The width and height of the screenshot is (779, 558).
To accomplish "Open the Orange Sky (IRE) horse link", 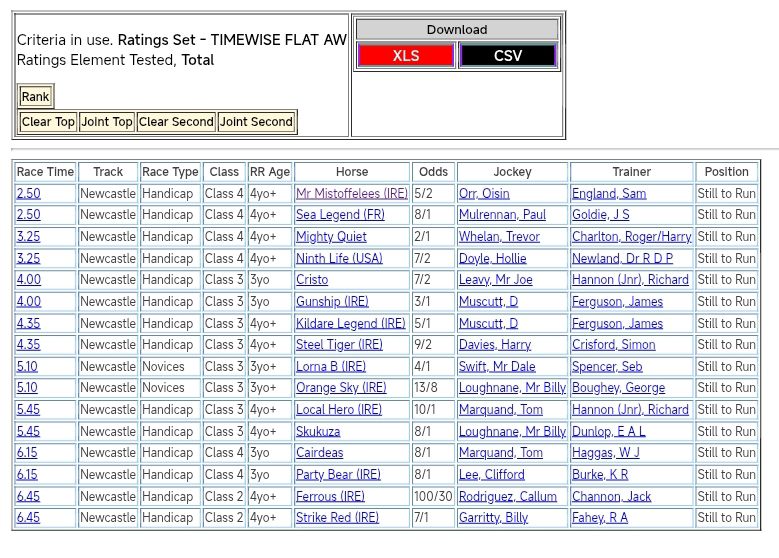I will pos(341,388).
